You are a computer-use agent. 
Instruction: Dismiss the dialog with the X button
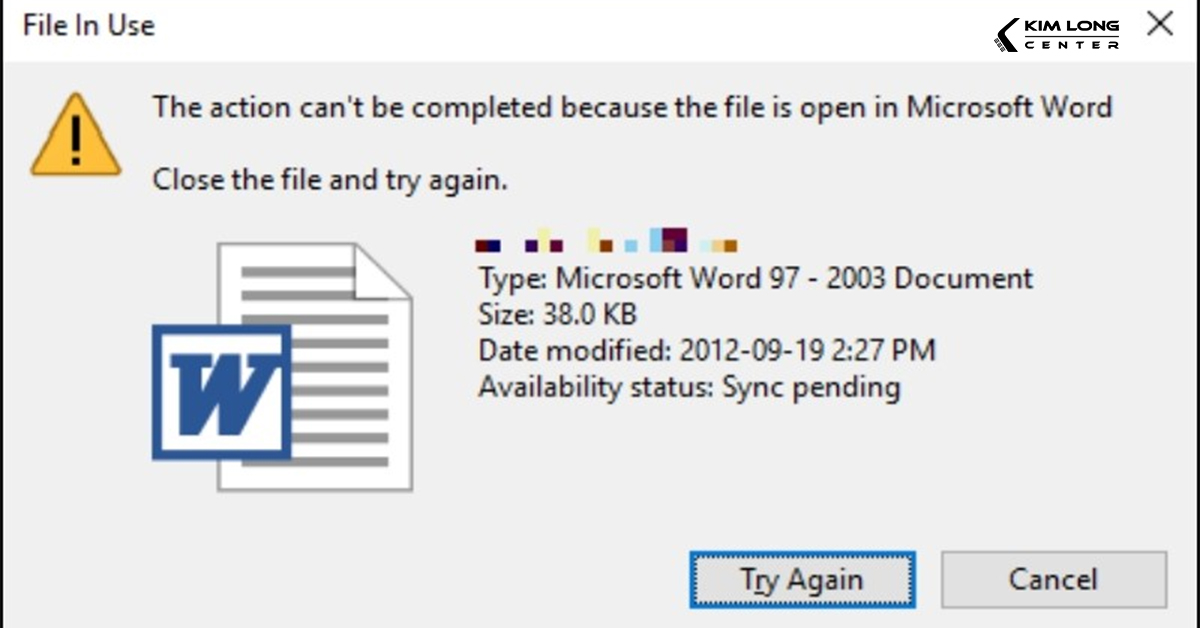coord(1159,24)
